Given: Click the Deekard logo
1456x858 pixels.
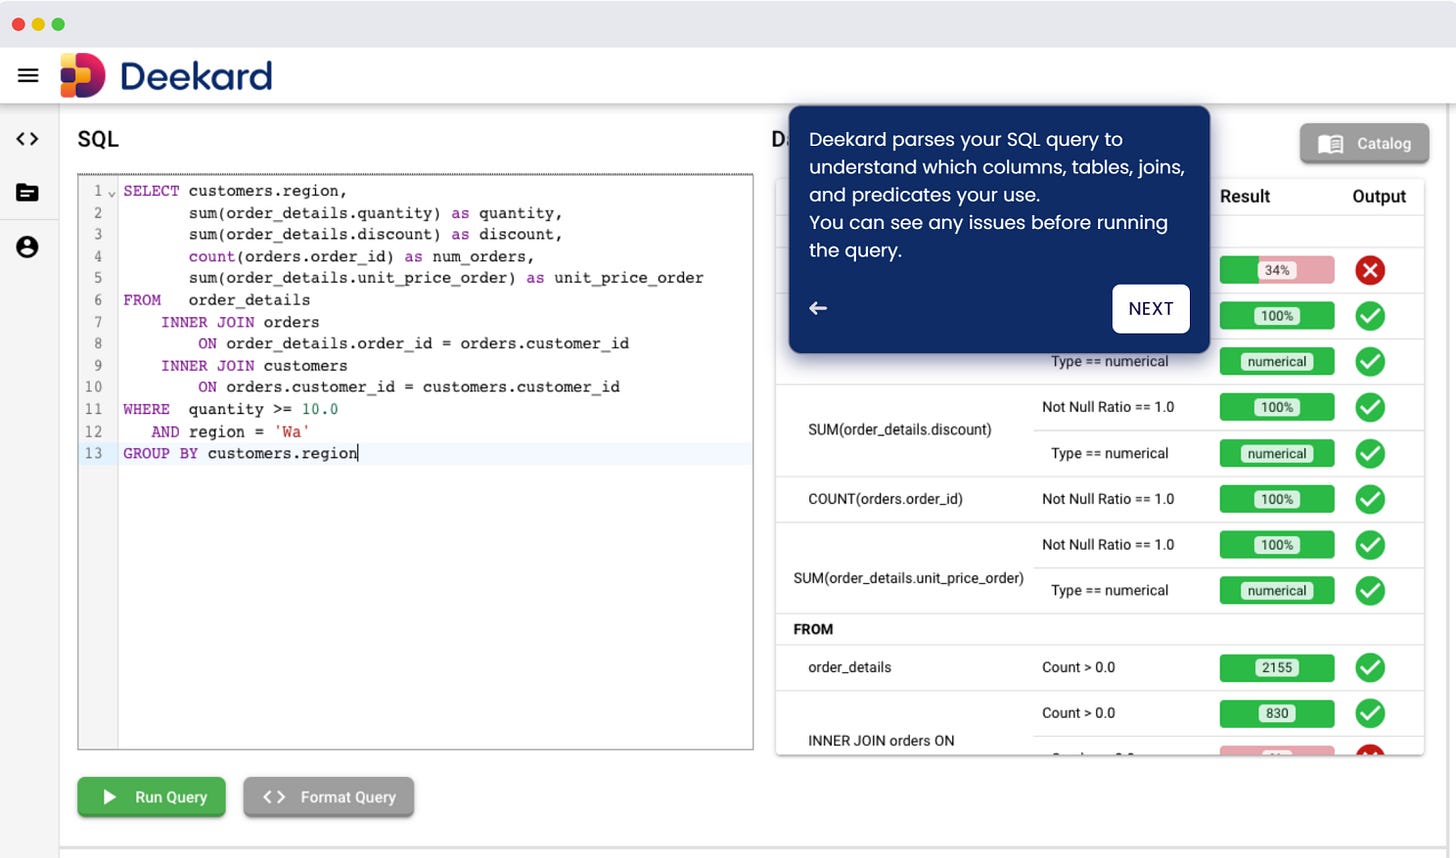Looking at the screenshot, I should [166, 76].
